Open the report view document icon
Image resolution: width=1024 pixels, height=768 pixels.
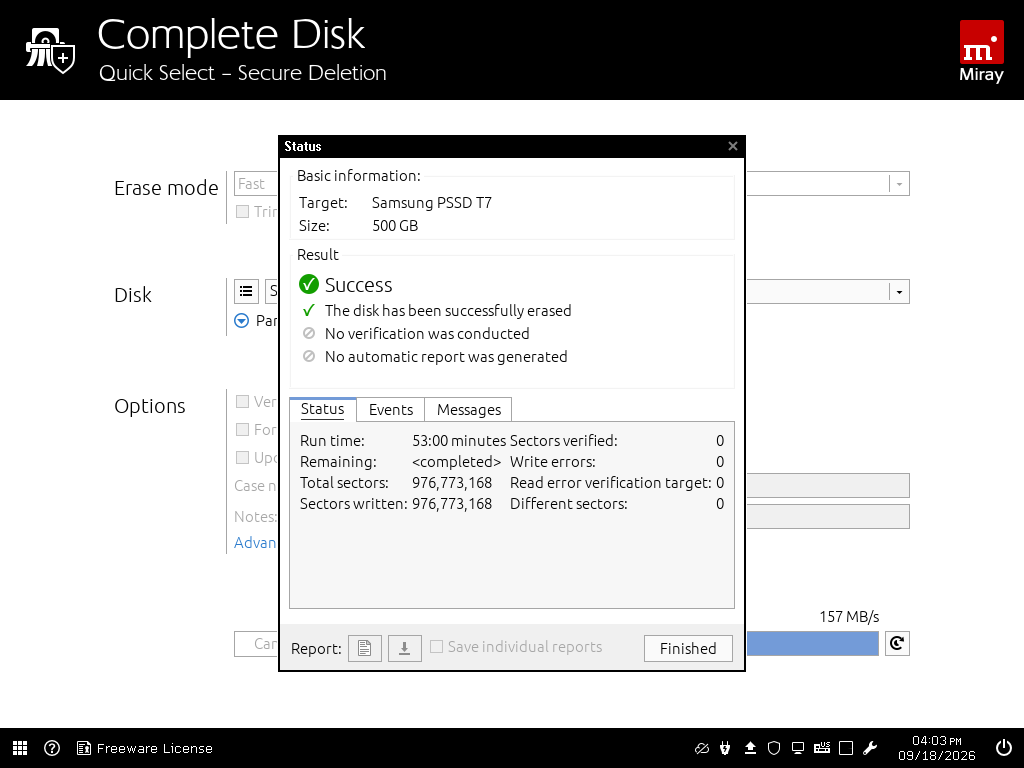point(364,648)
